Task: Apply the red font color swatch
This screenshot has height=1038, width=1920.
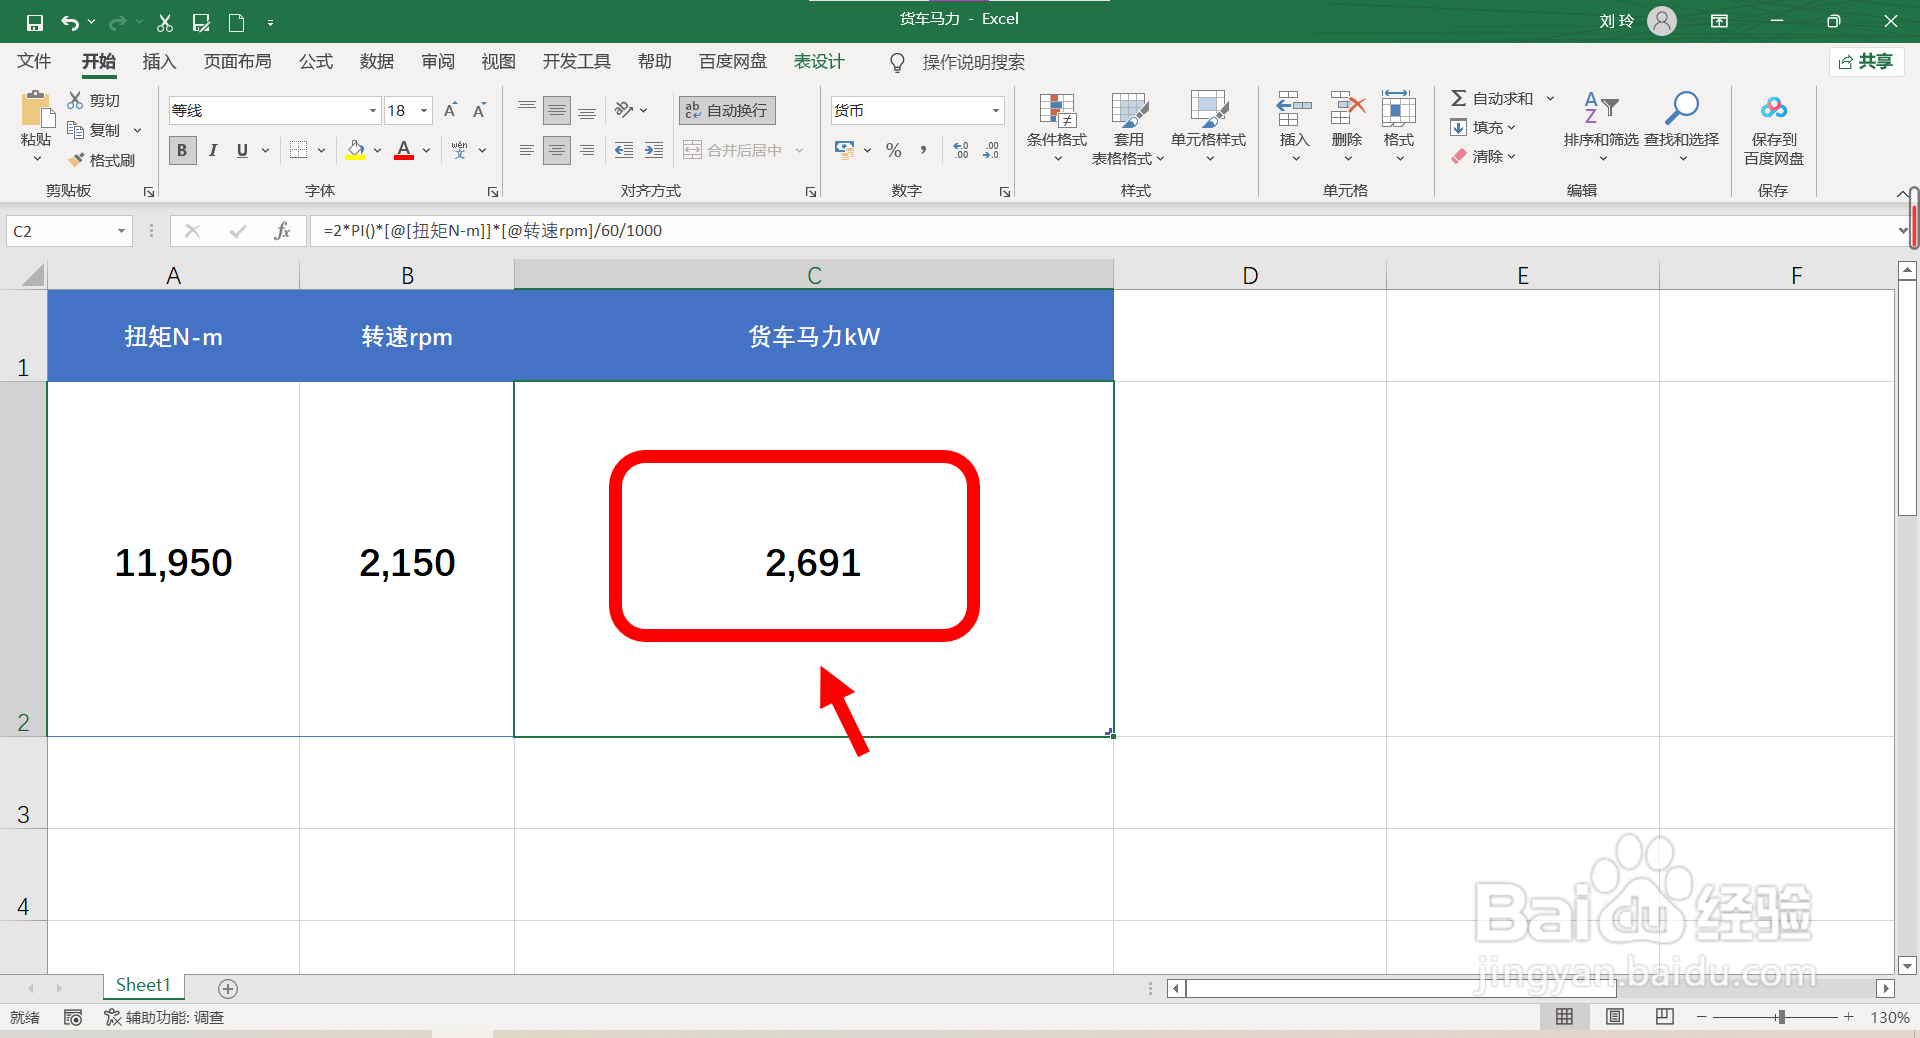Action: (x=404, y=150)
